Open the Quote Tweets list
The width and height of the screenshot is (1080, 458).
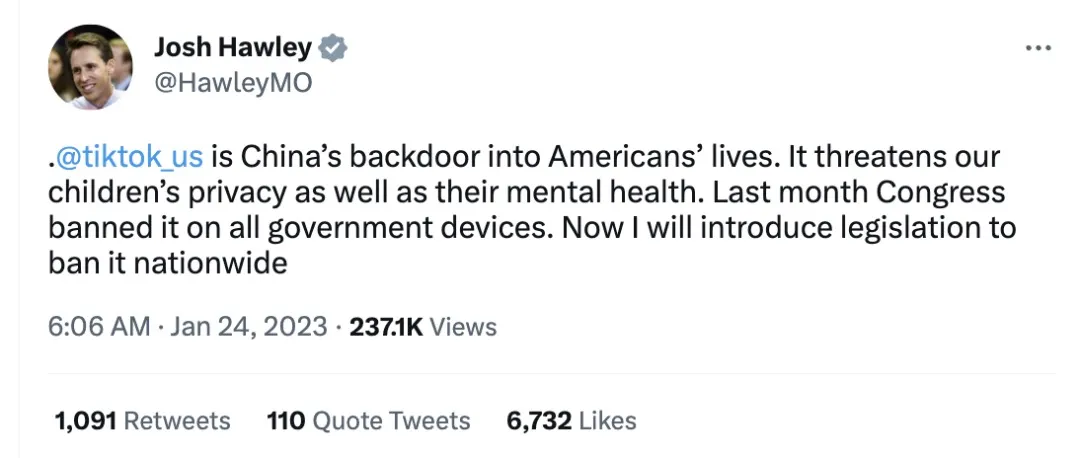coord(391,421)
